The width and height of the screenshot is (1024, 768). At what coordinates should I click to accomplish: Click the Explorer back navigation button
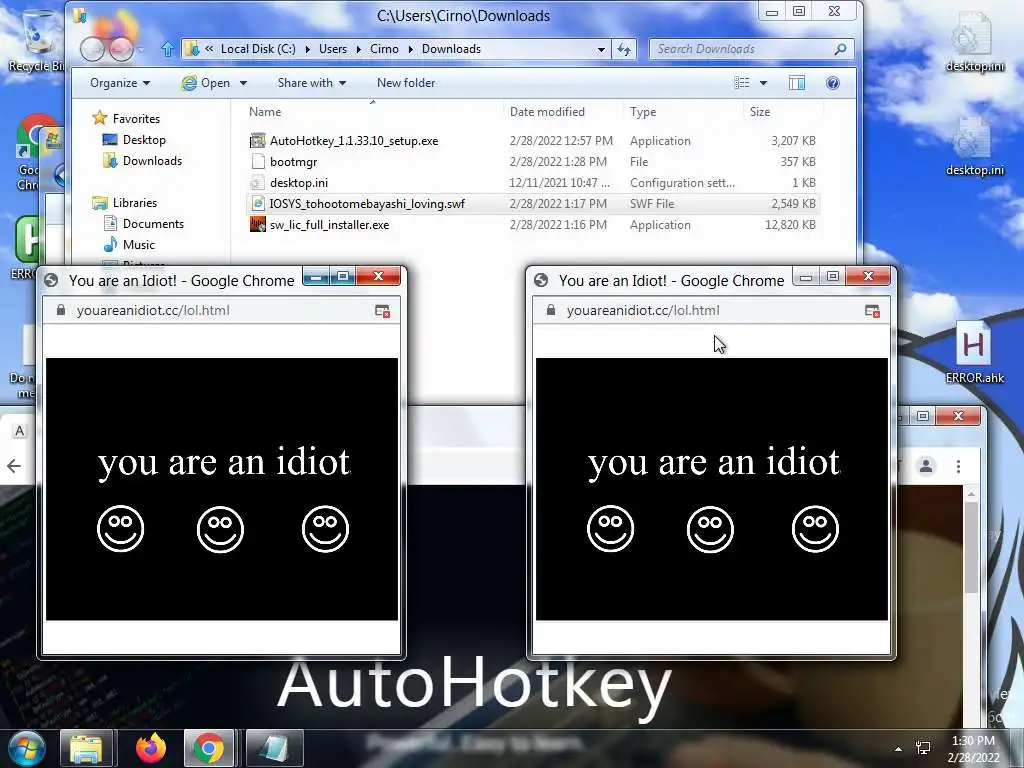tap(92, 49)
